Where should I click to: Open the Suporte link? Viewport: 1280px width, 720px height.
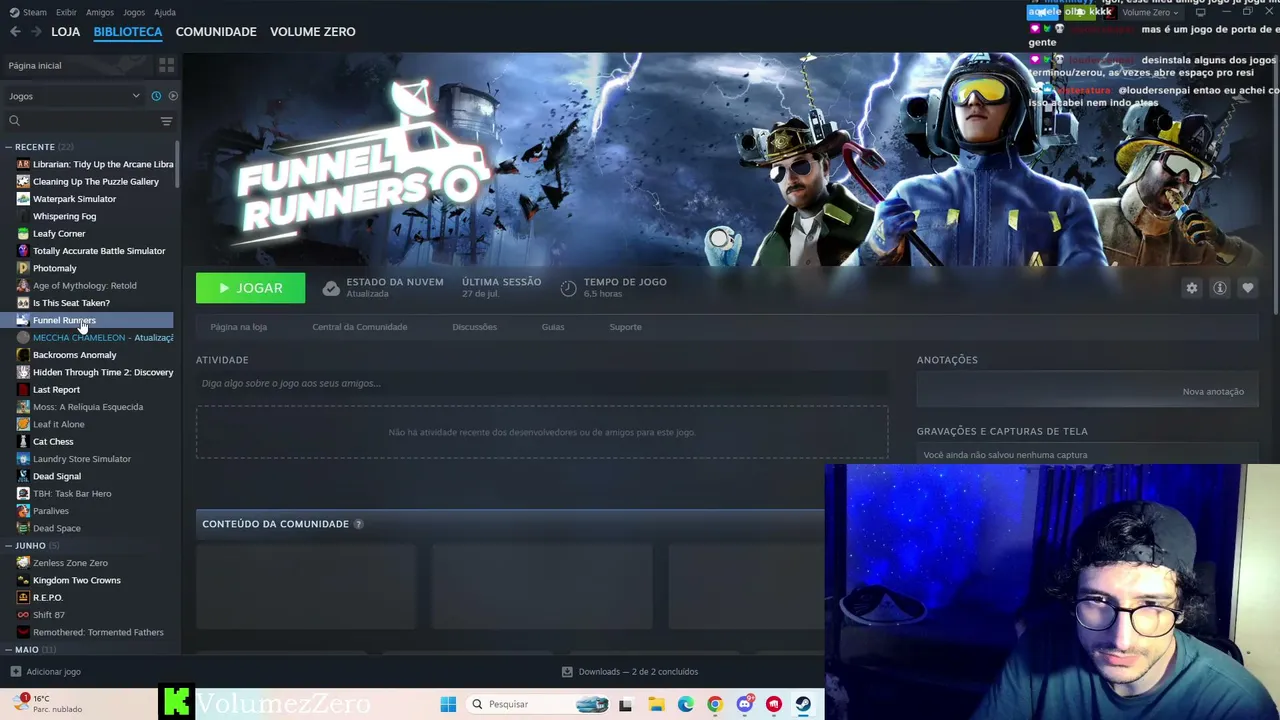pyautogui.click(x=626, y=327)
